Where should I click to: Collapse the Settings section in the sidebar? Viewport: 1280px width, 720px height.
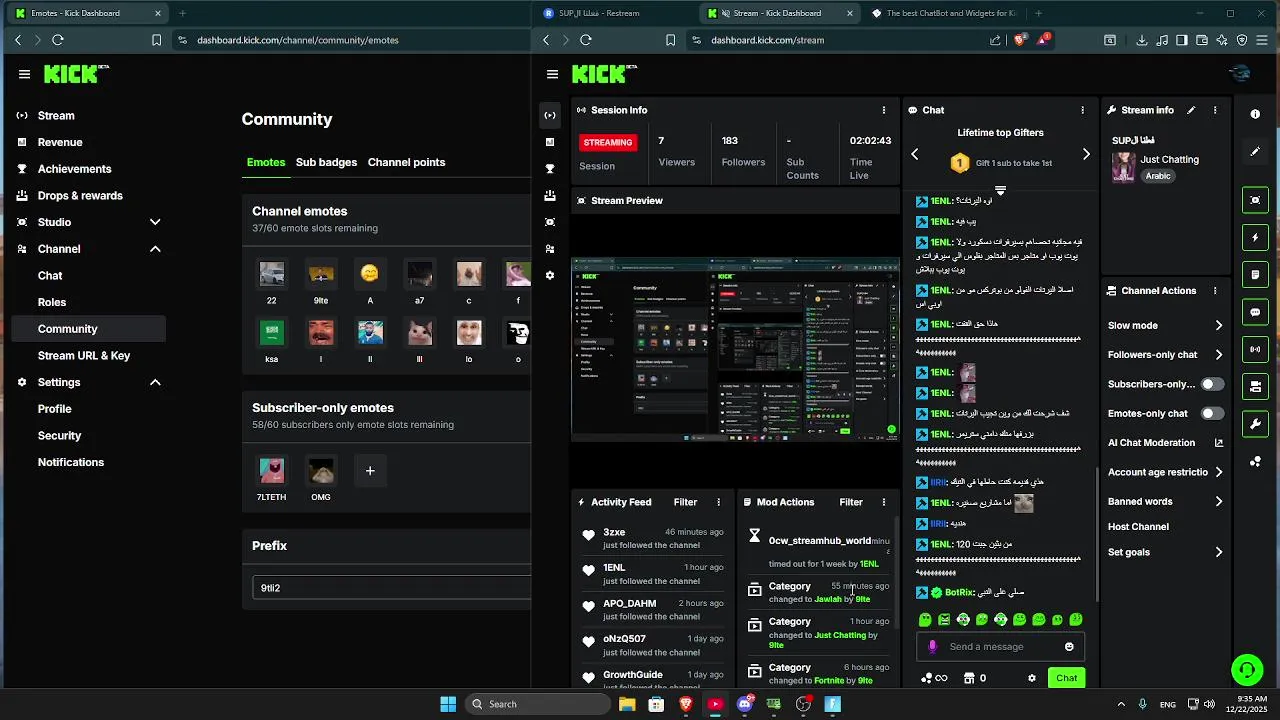[x=155, y=382]
